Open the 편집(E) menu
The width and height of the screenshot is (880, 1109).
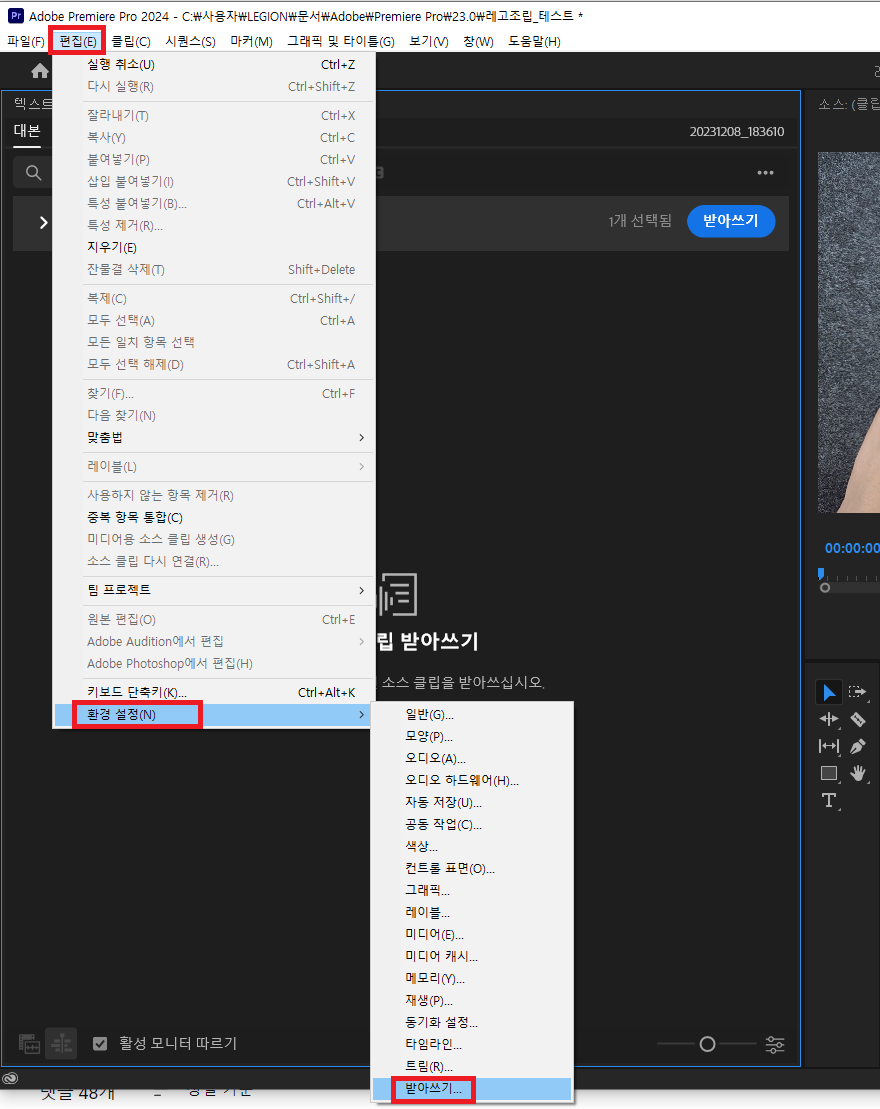[x=77, y=41]
